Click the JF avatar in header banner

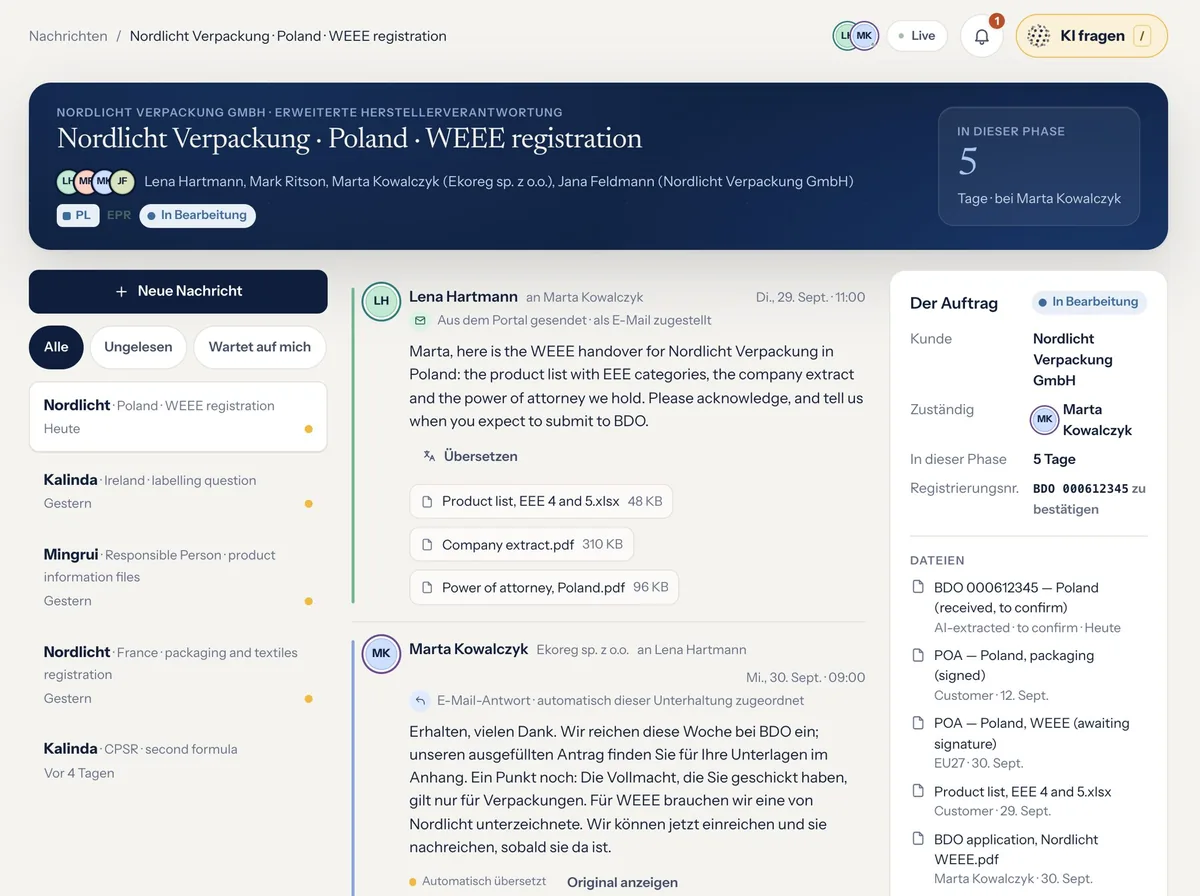[122, 182]
